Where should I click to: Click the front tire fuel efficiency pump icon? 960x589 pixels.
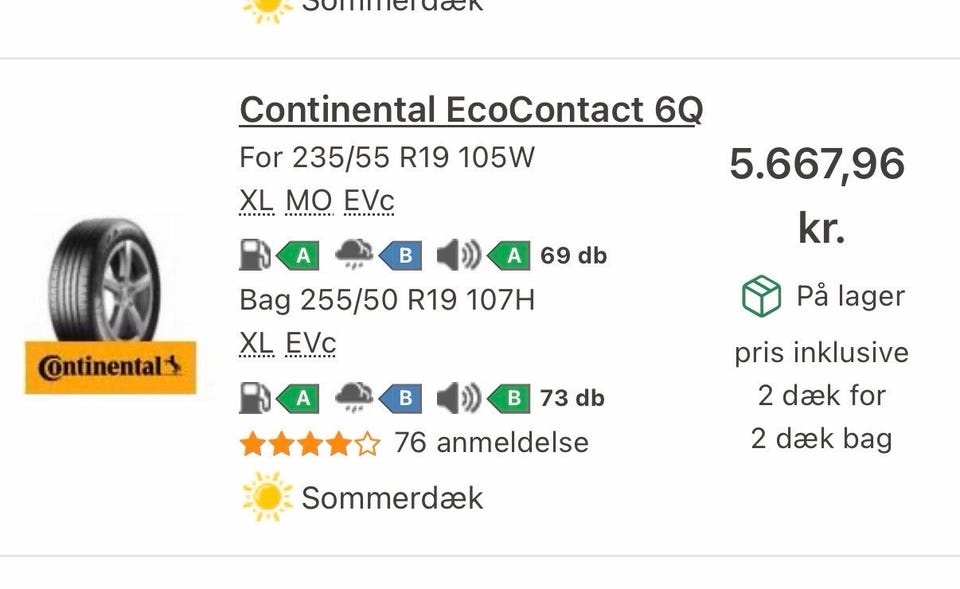click(255, 255)
